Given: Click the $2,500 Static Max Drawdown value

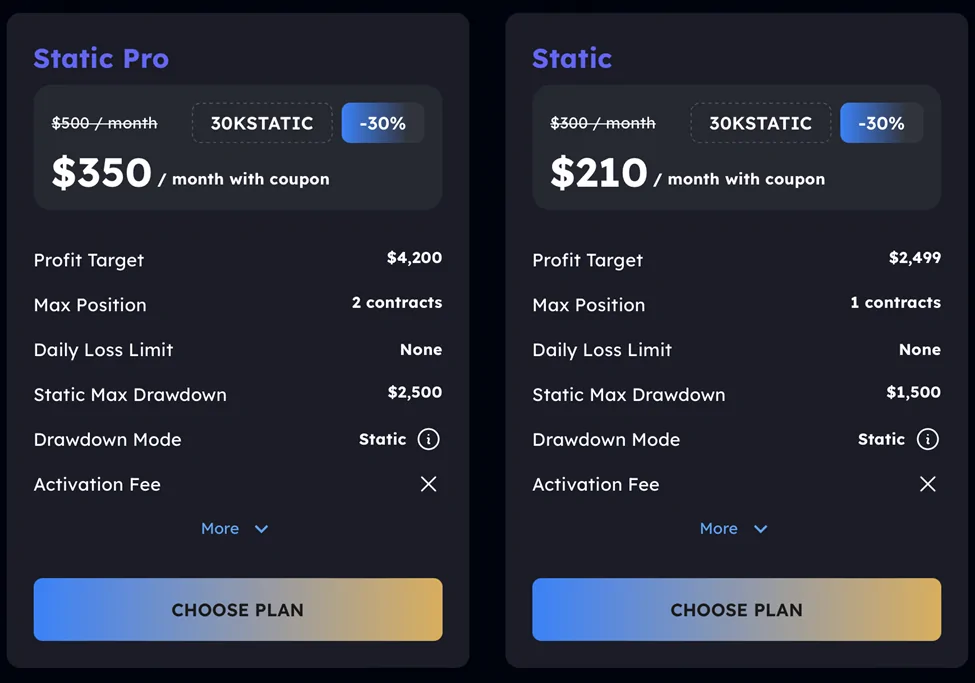Looking at the screenshot, I should pos(414,392).
